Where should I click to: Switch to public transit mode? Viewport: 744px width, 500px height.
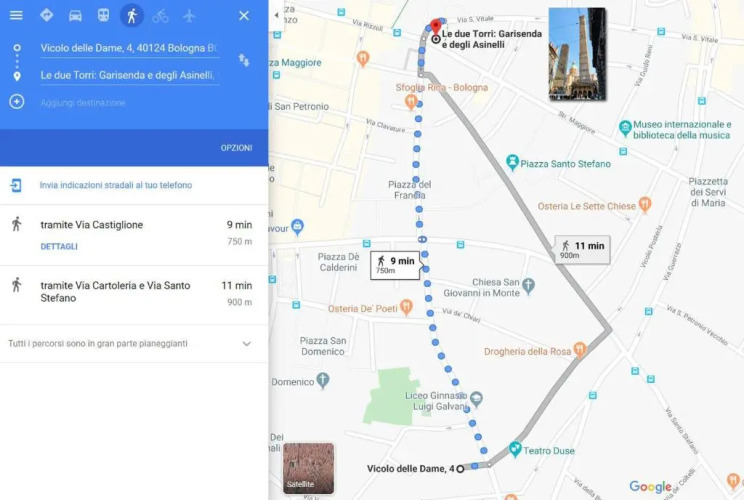103,16
